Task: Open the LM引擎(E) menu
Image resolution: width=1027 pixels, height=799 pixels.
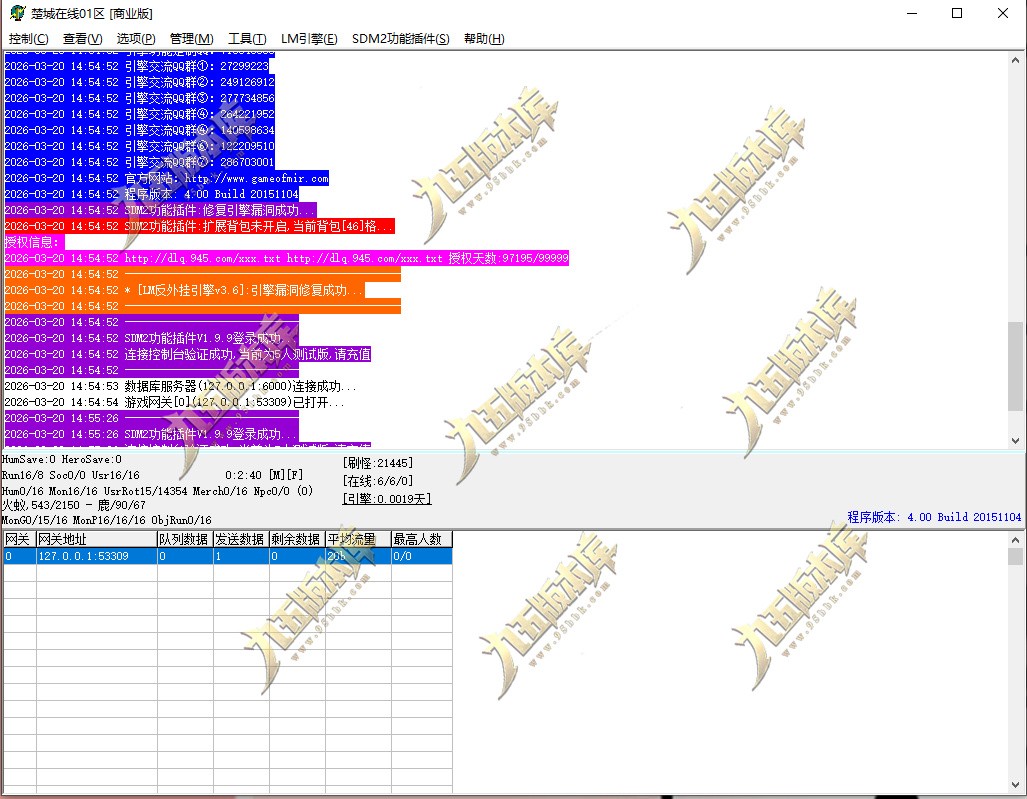Action: [x=309, y=39]
